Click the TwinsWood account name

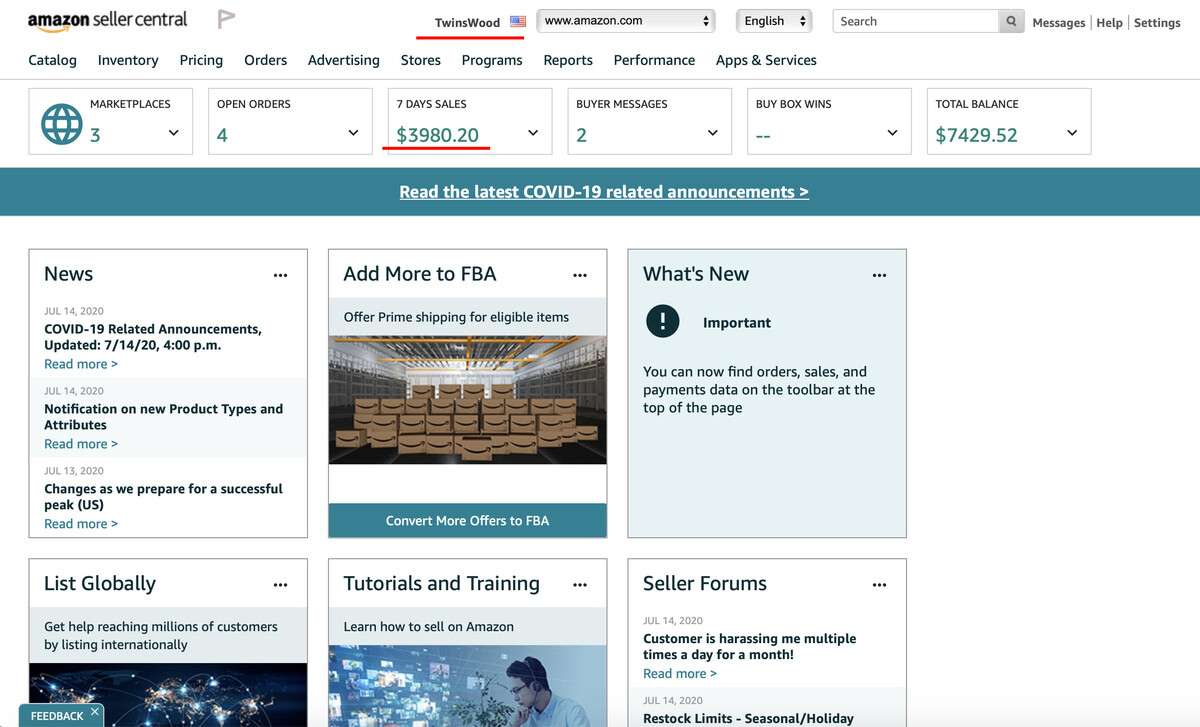point(467,22)
